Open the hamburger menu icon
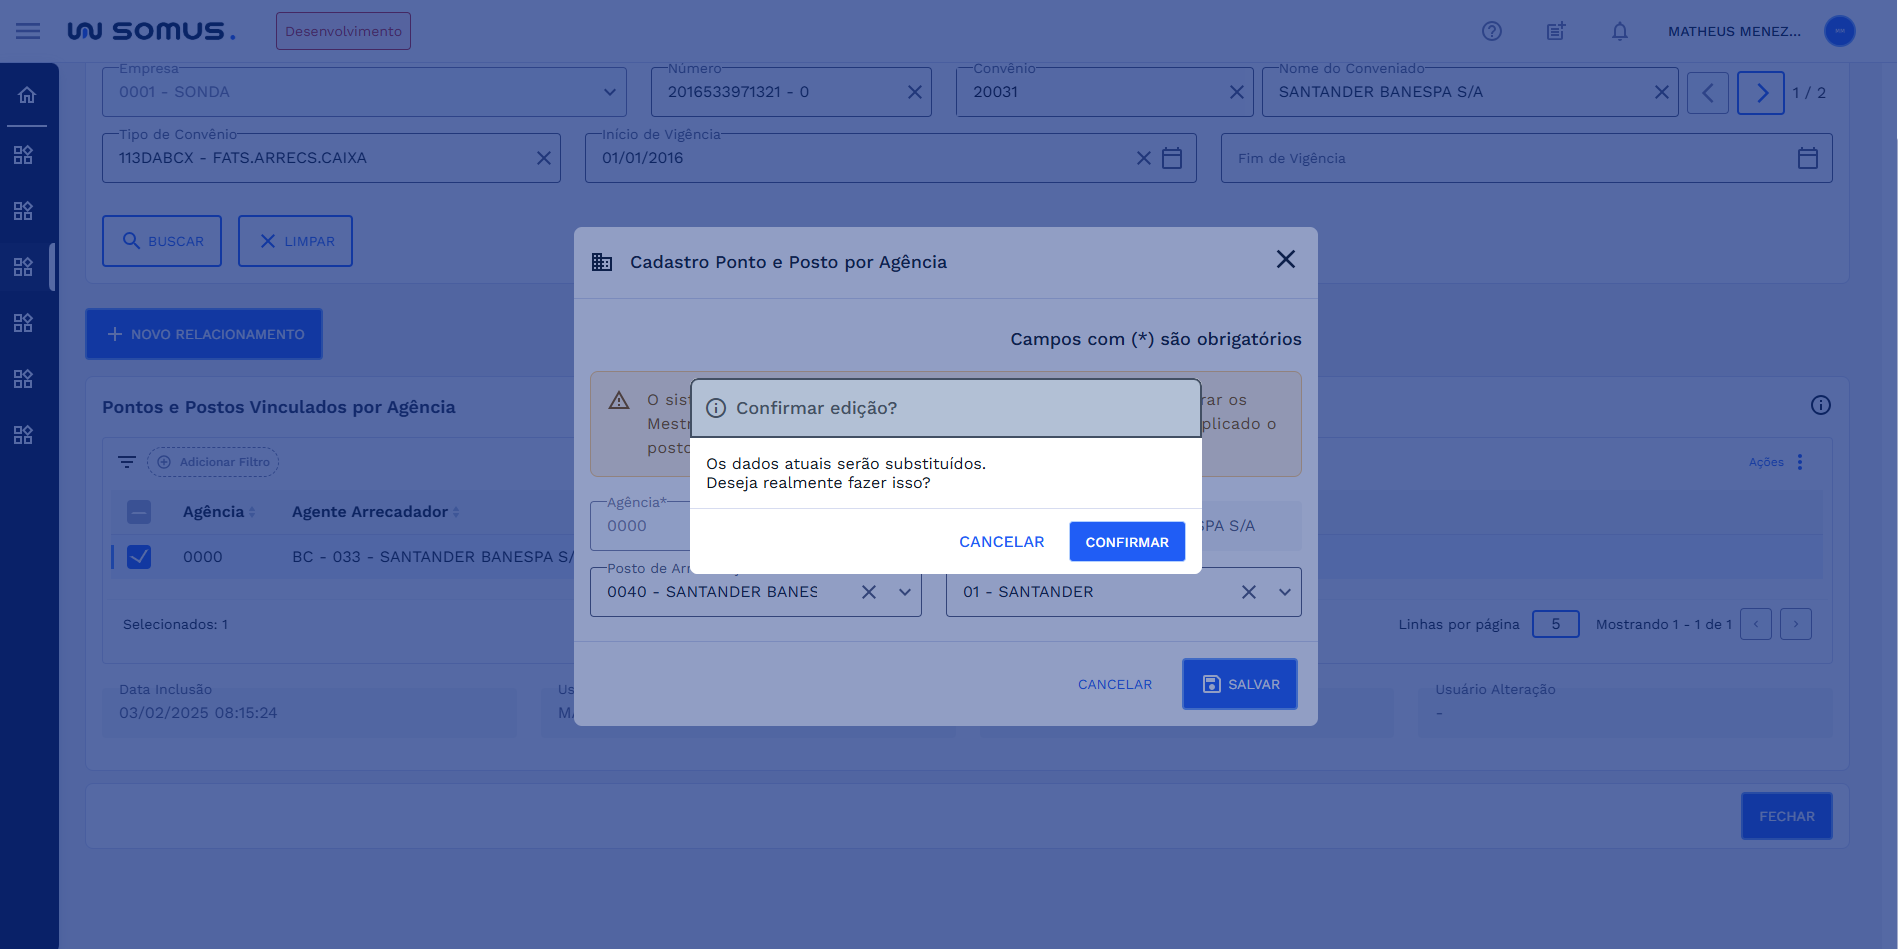 (28, 31)
